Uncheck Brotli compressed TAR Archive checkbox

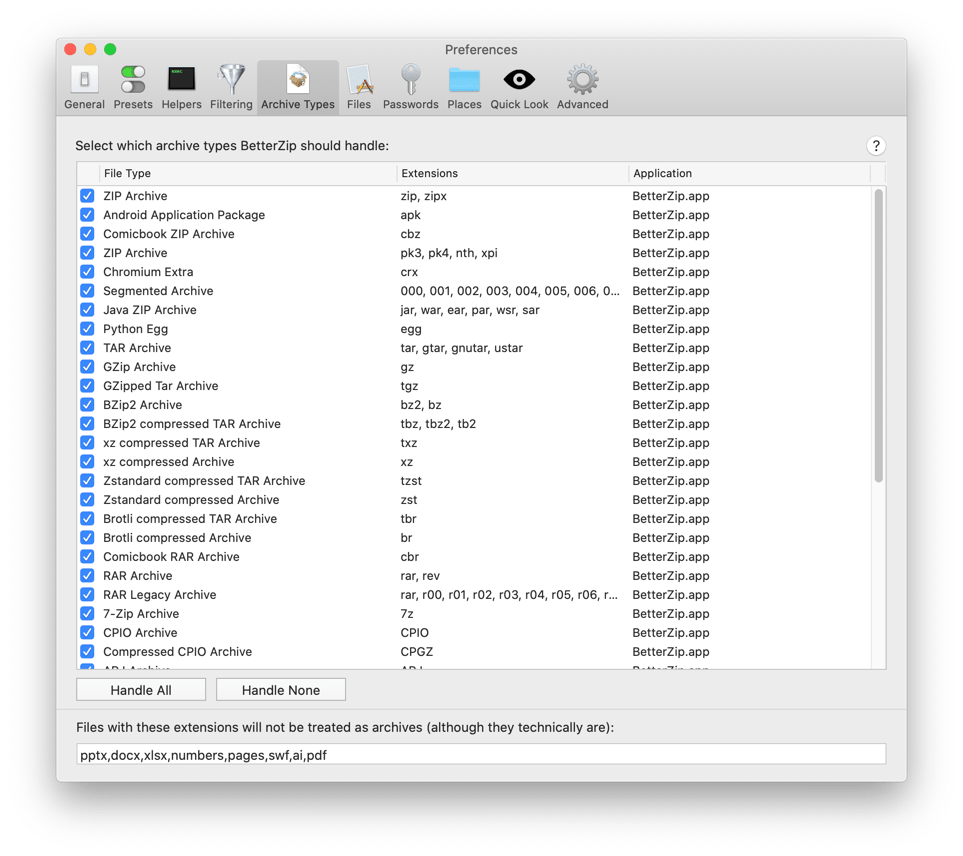87,519
